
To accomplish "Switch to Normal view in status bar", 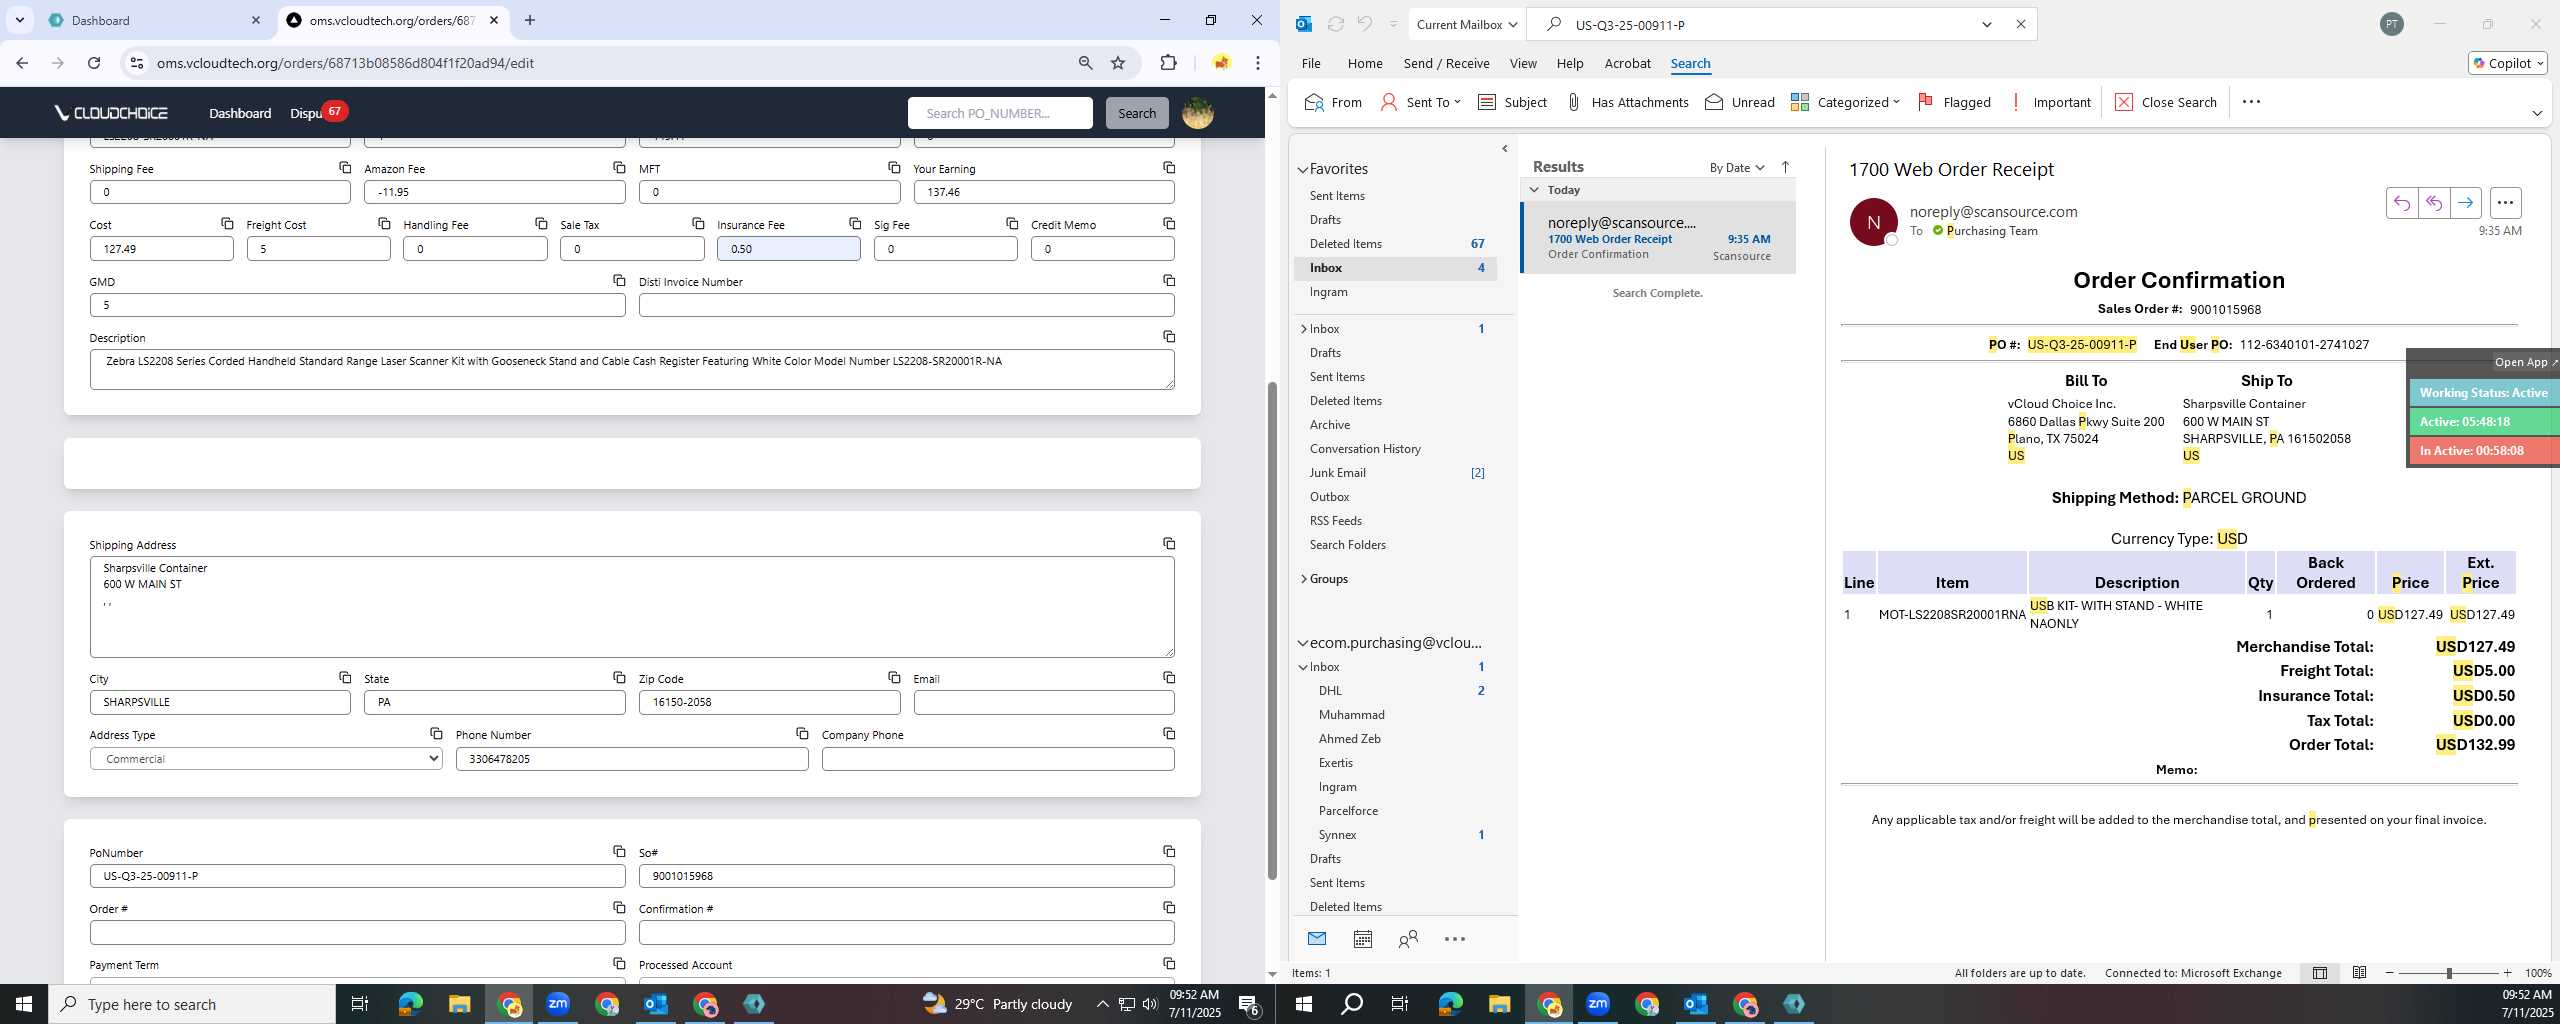I will pos(2319,972).
